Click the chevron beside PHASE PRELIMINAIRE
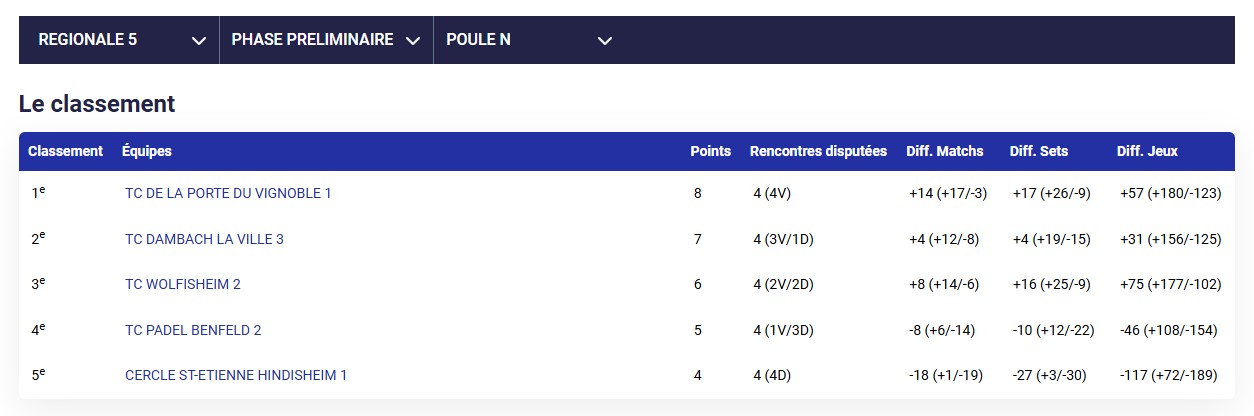 point(412,41)
